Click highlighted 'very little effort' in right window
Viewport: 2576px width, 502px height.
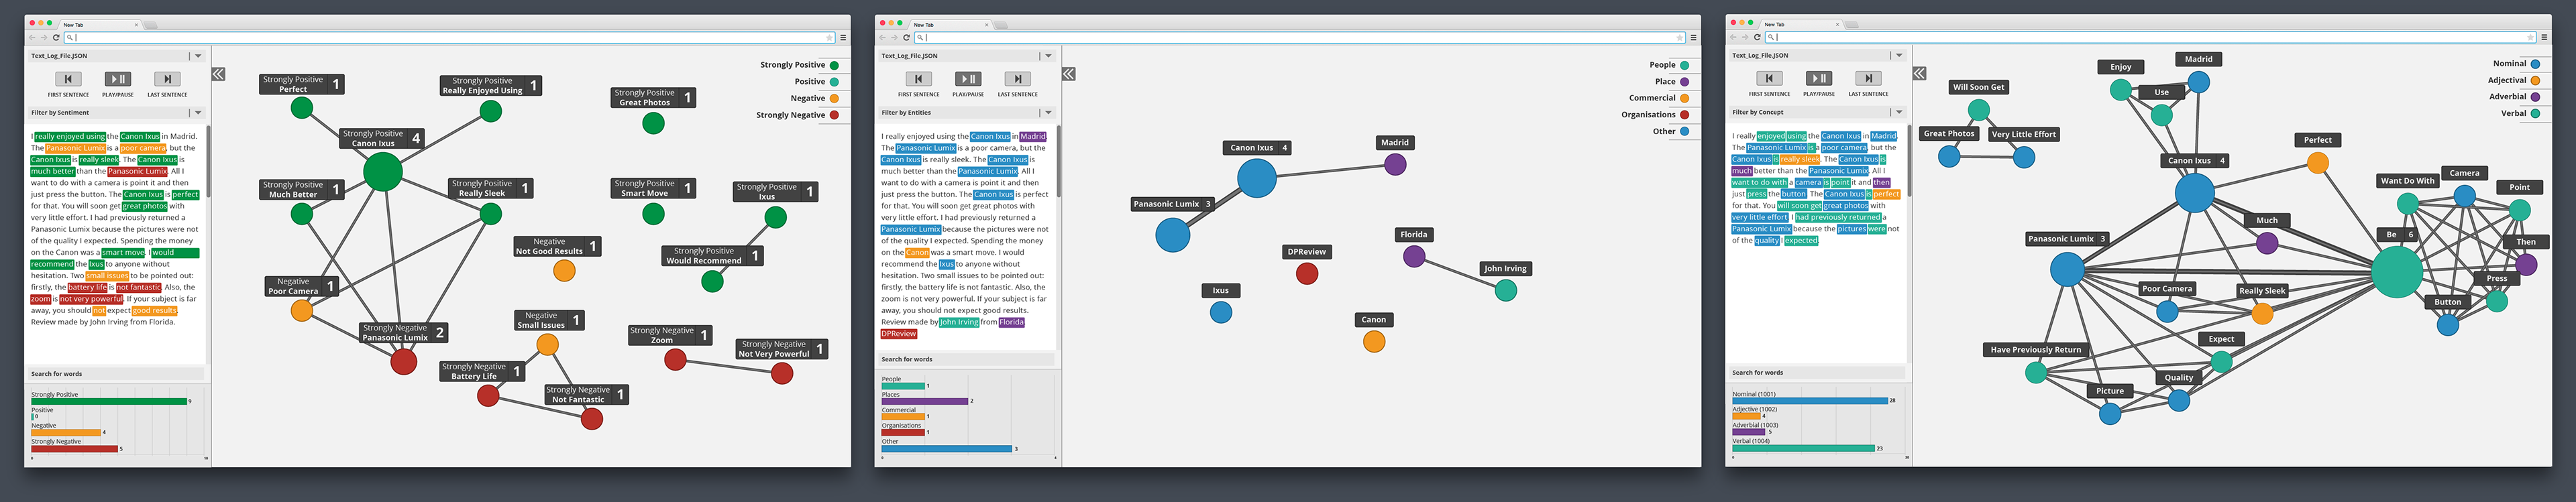coord(1760,217)
